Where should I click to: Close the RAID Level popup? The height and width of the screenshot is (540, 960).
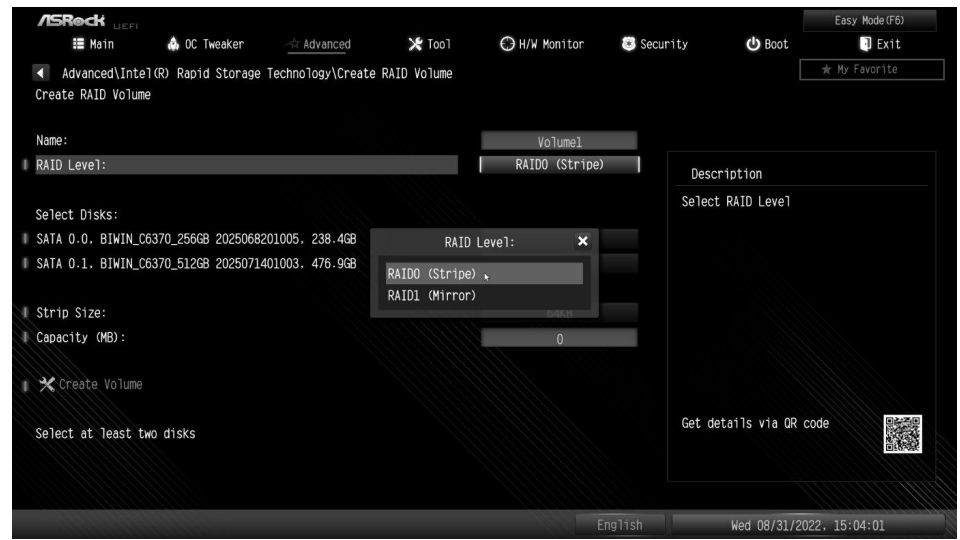point(584,241)
